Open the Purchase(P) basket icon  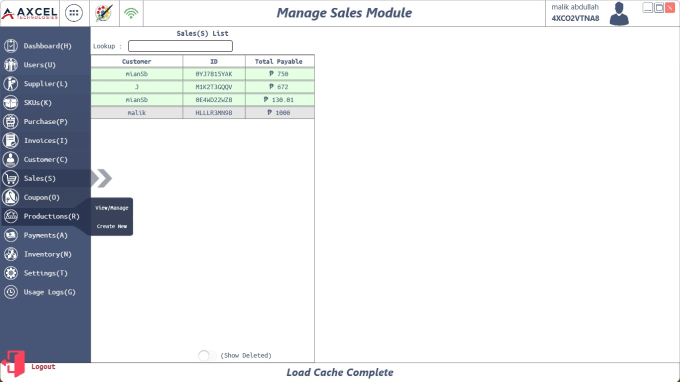pyautogui.click(x=11, y=121)
